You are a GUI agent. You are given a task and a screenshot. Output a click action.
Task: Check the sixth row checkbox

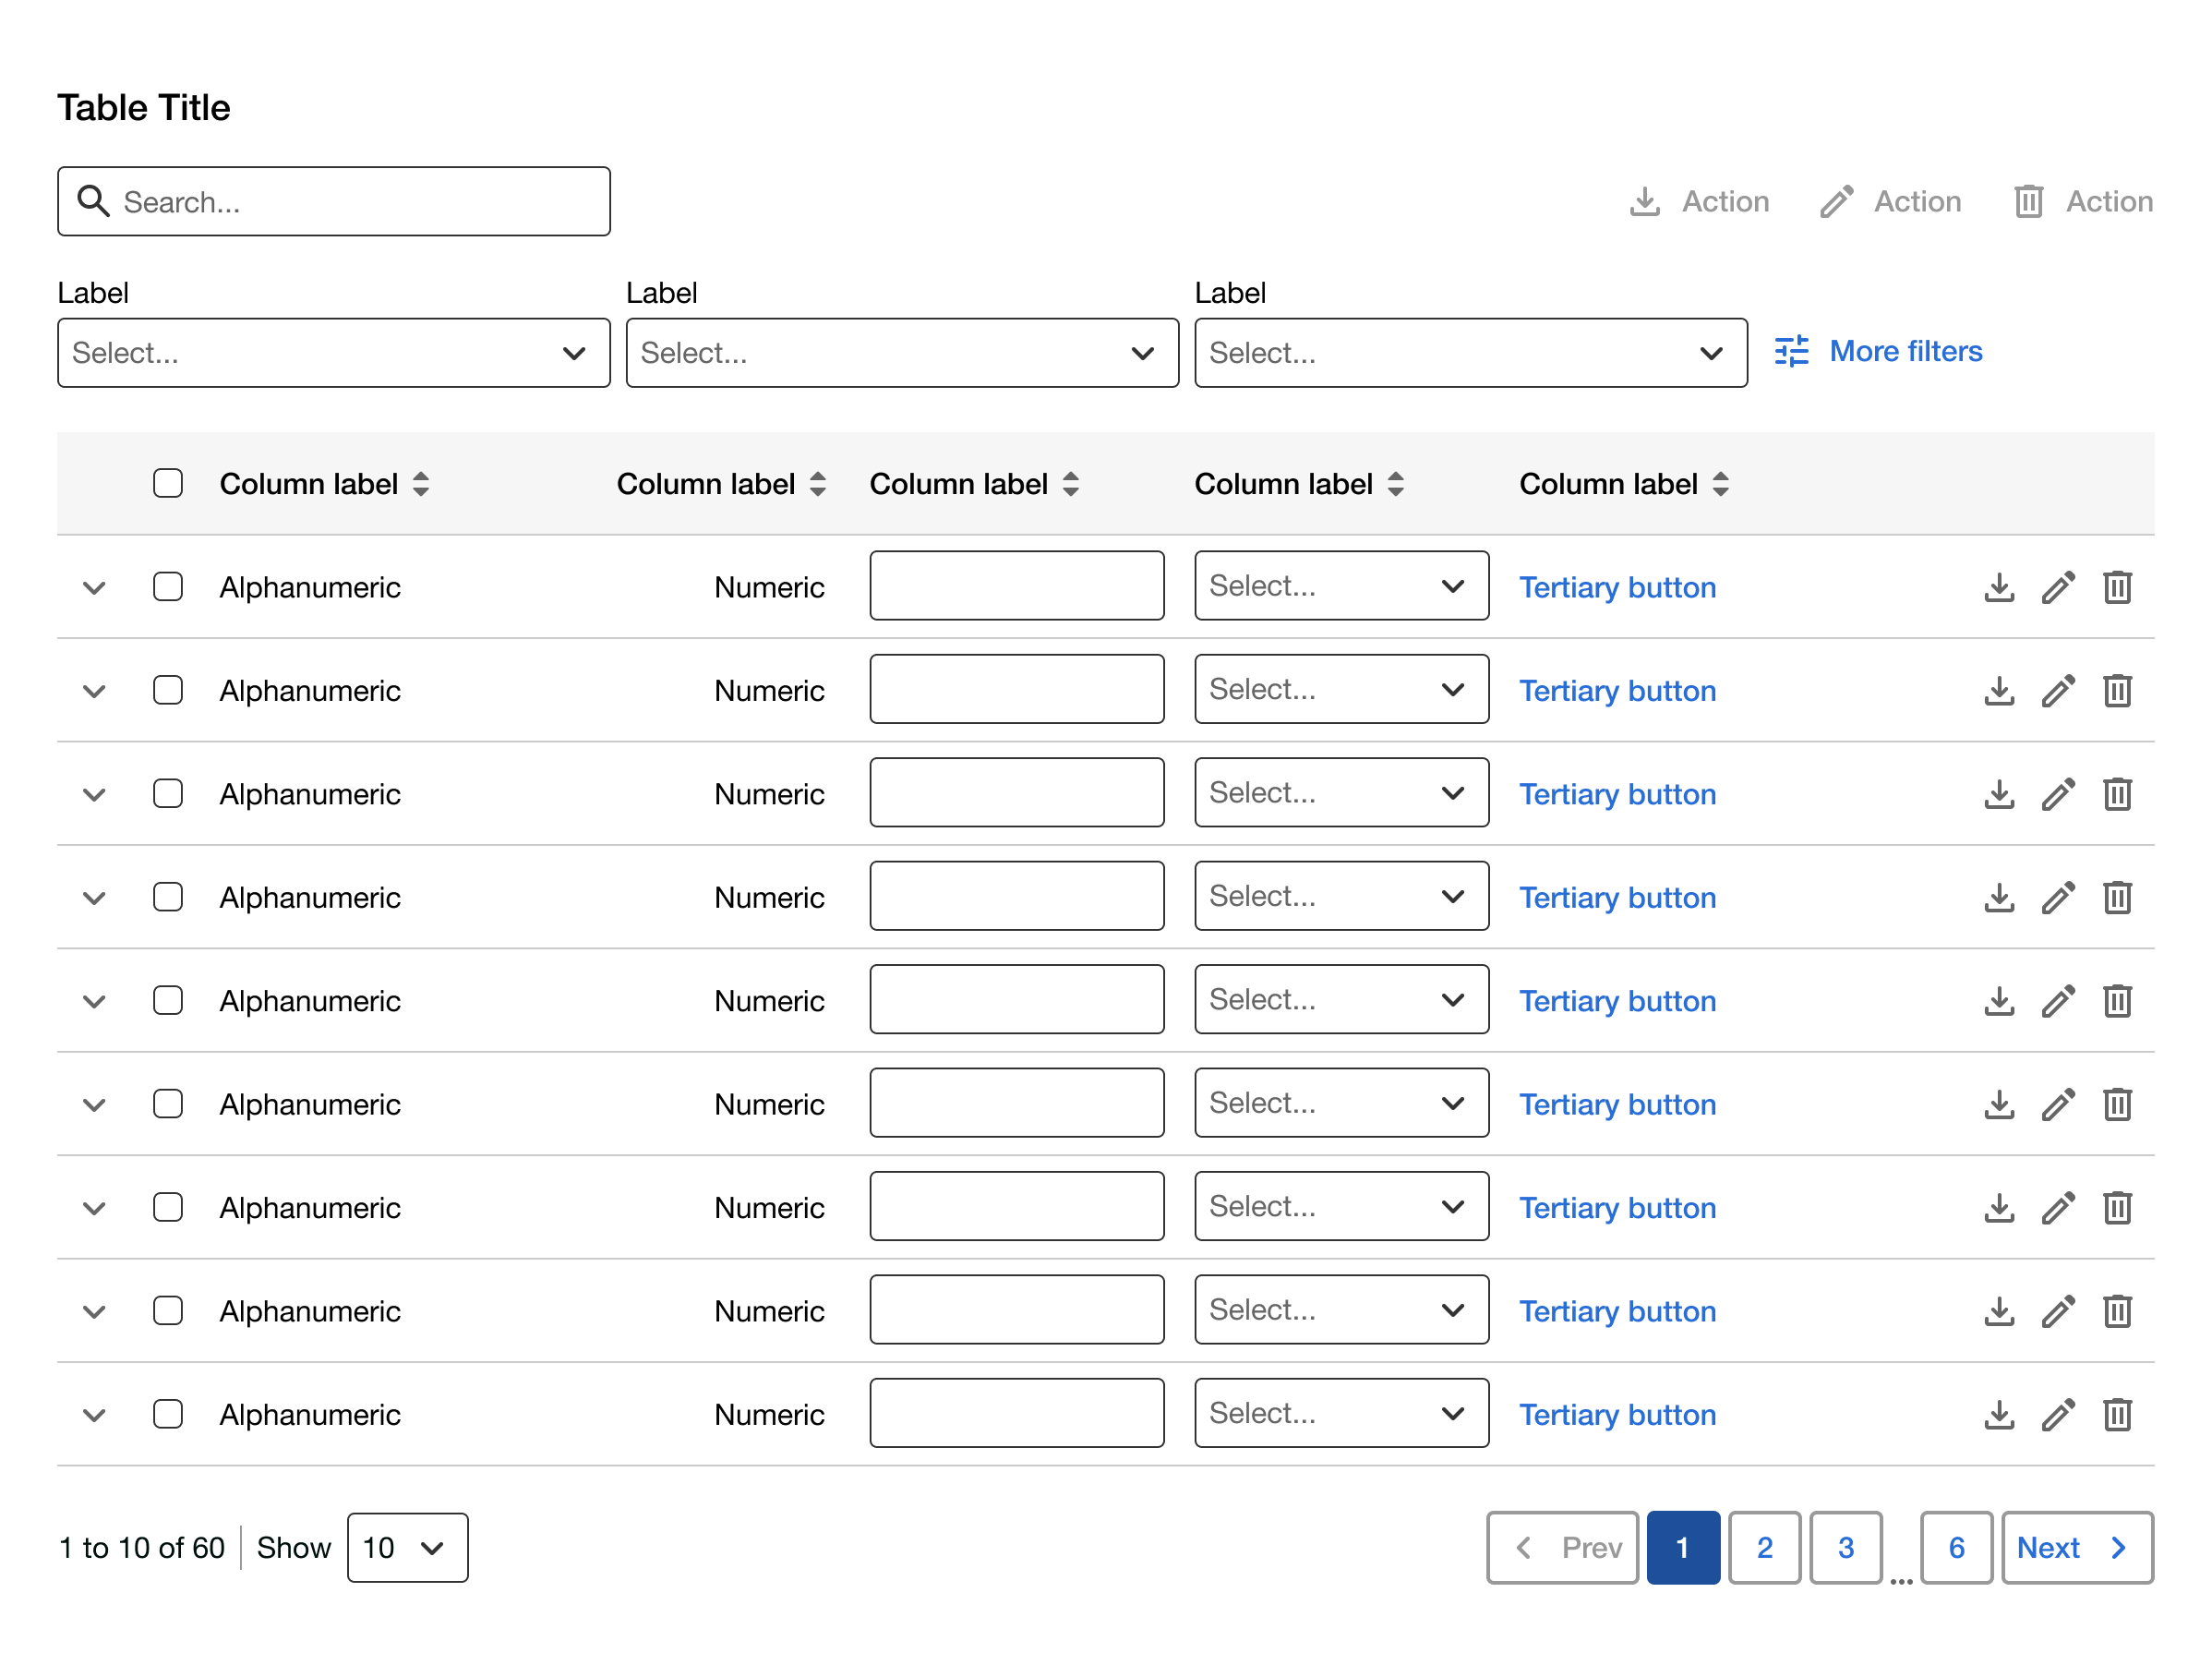point(168,1104)
